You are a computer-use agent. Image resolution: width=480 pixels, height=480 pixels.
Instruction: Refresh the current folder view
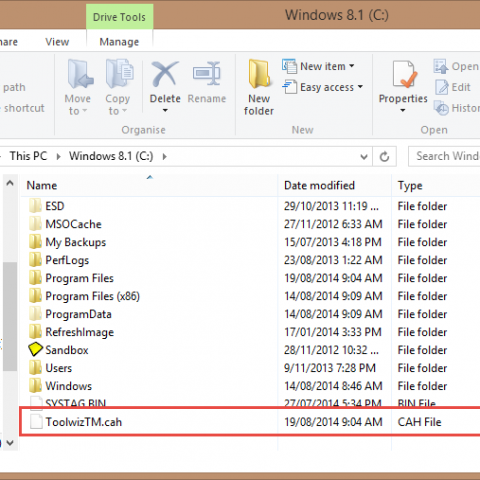385,156
